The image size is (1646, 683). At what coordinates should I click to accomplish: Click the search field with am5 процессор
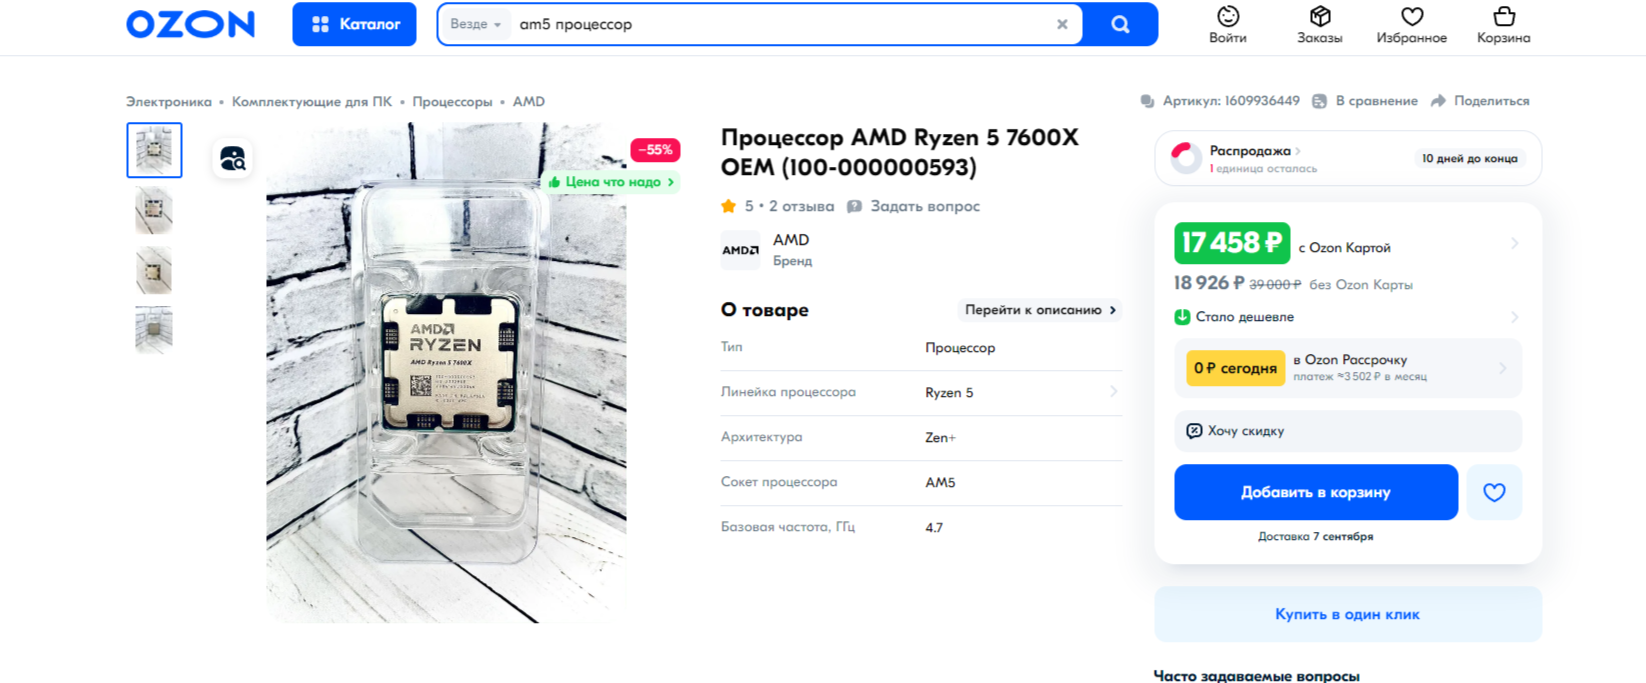(x=780, y=24)
